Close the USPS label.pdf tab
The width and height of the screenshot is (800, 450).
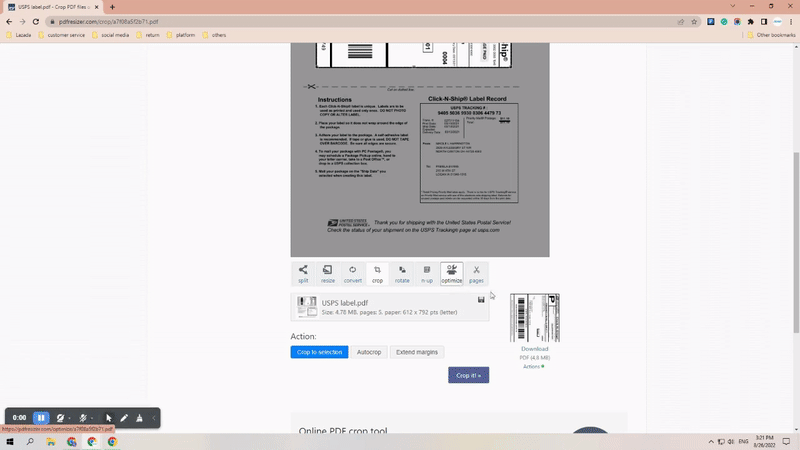pos(96,7)
